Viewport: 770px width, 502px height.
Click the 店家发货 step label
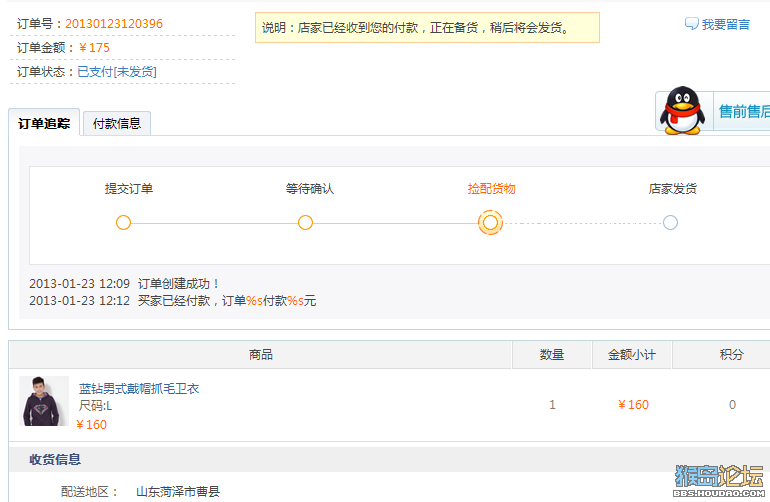pos(673,189)
